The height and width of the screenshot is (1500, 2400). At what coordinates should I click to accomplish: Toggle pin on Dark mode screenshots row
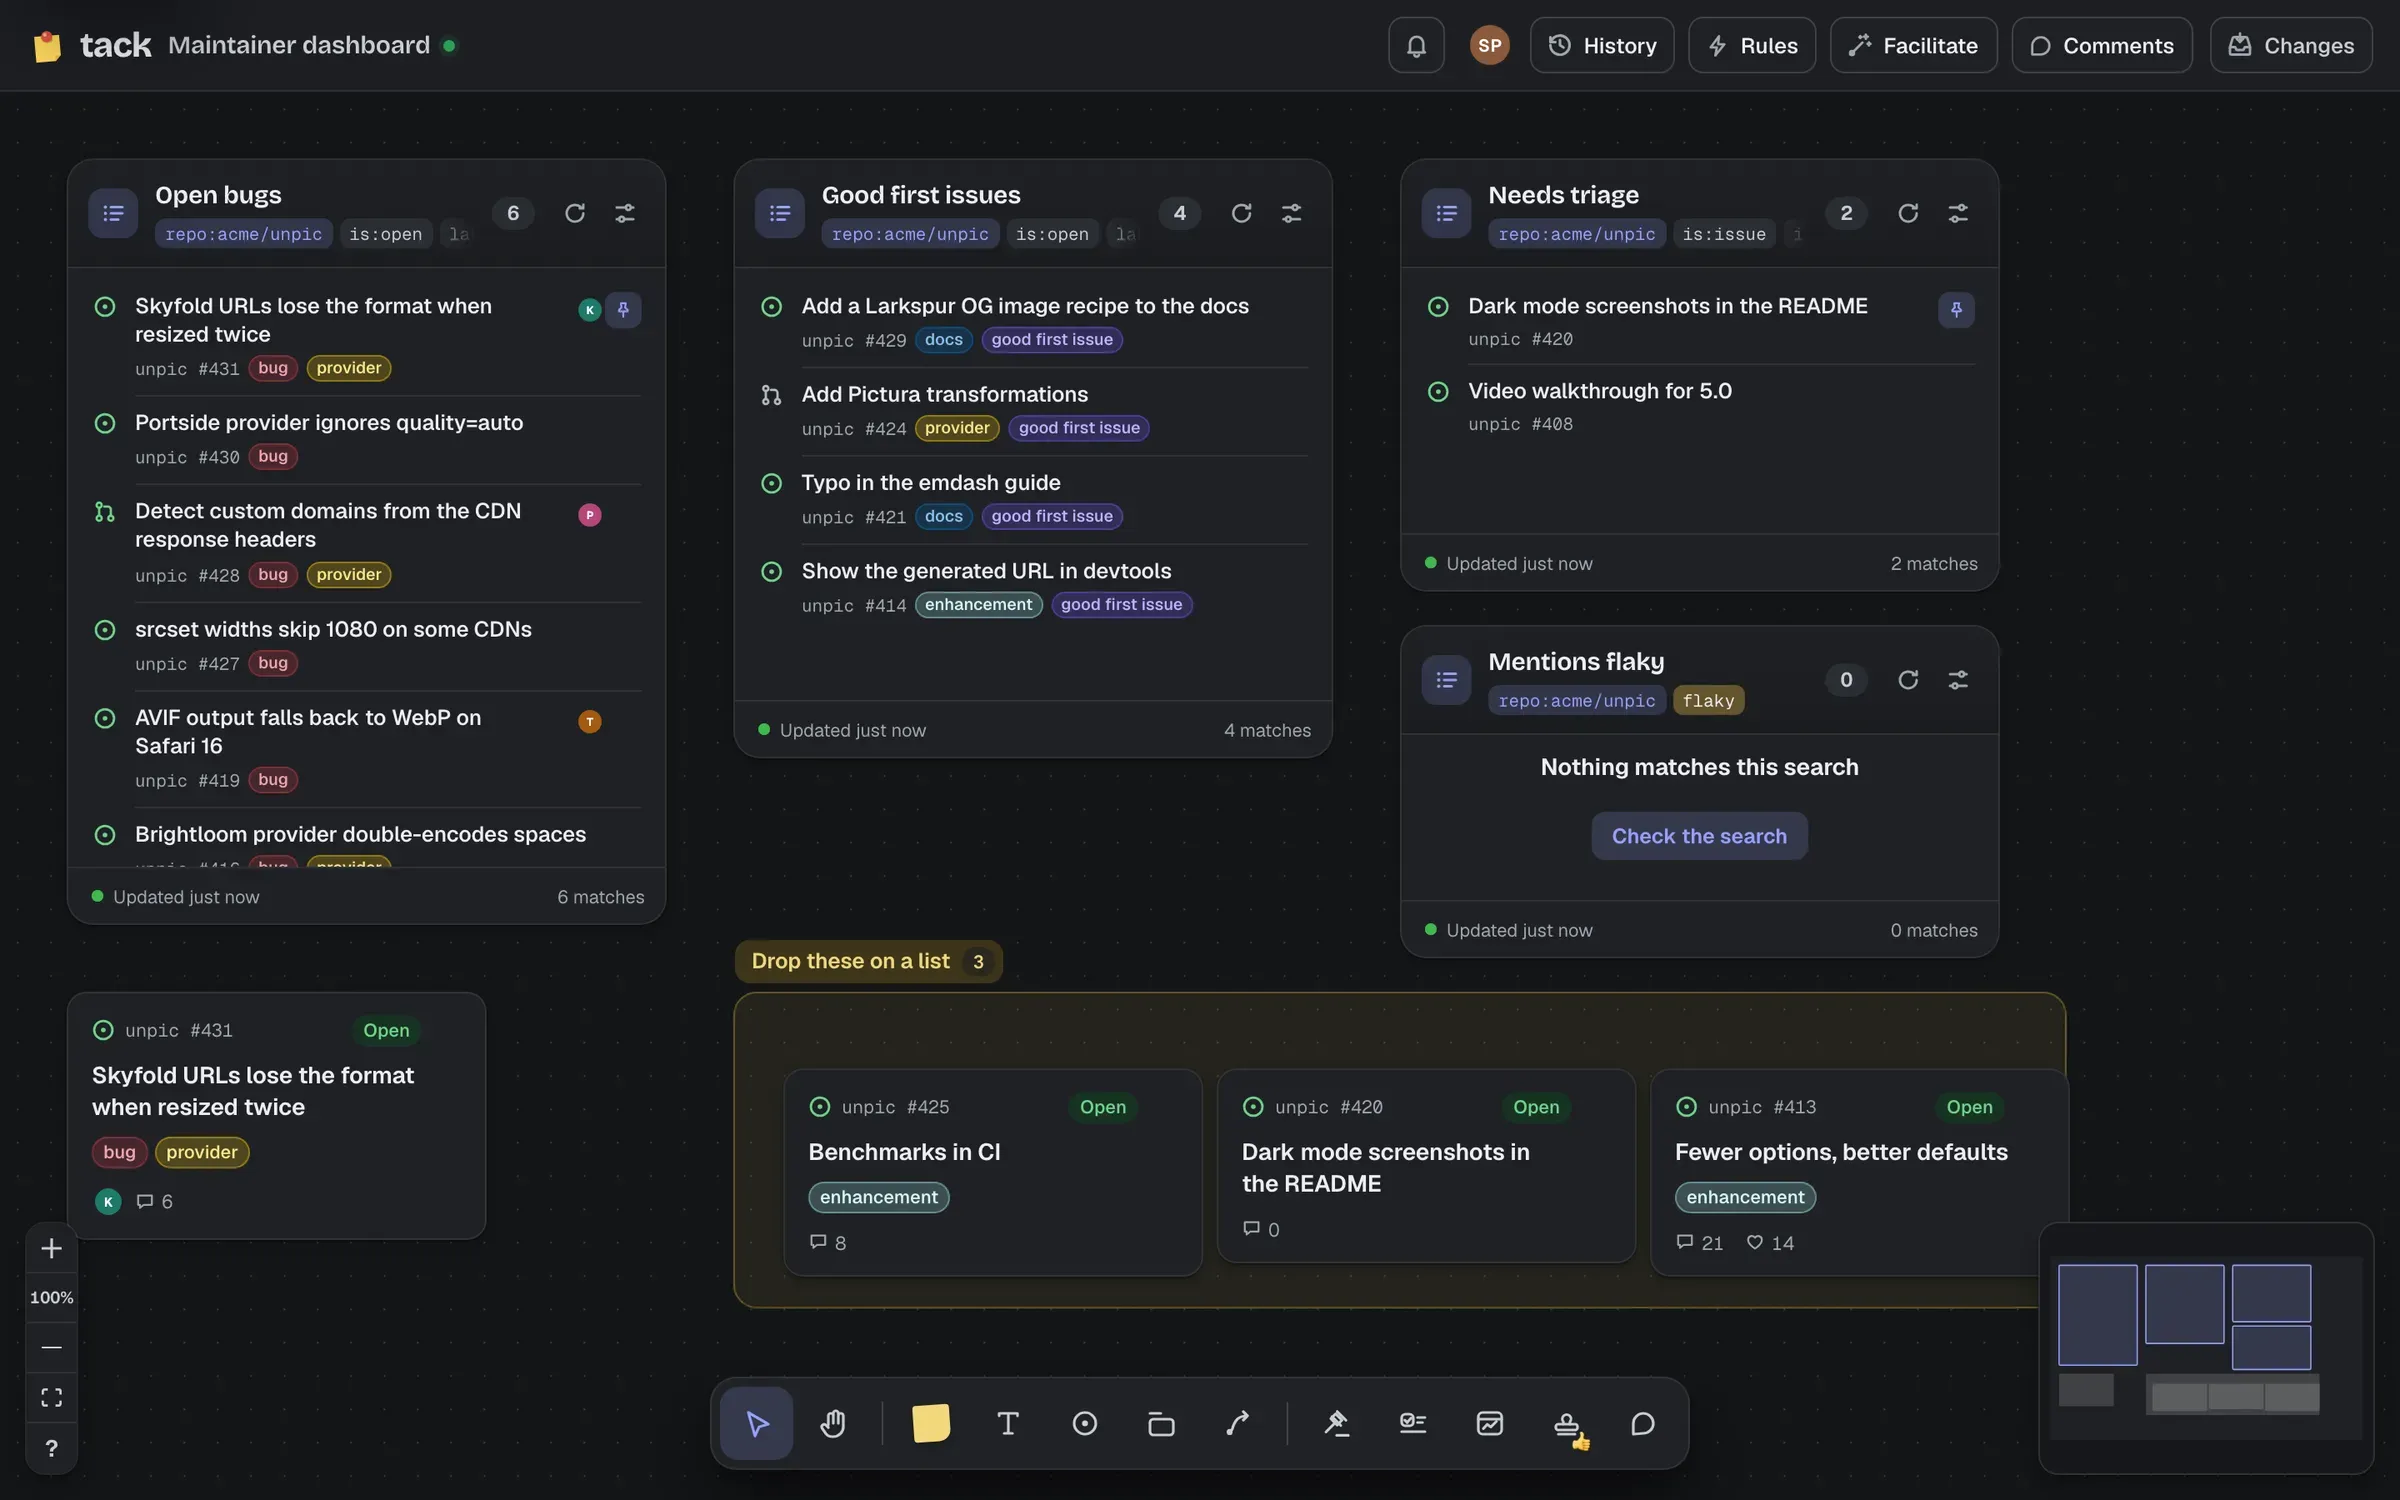(1956, 309)
